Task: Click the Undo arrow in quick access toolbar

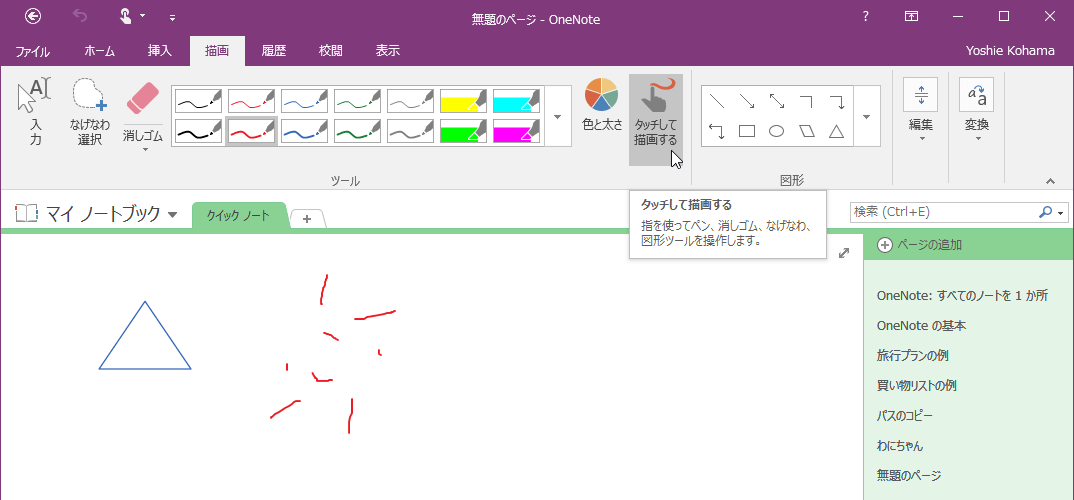Action: tap(79, 16)
